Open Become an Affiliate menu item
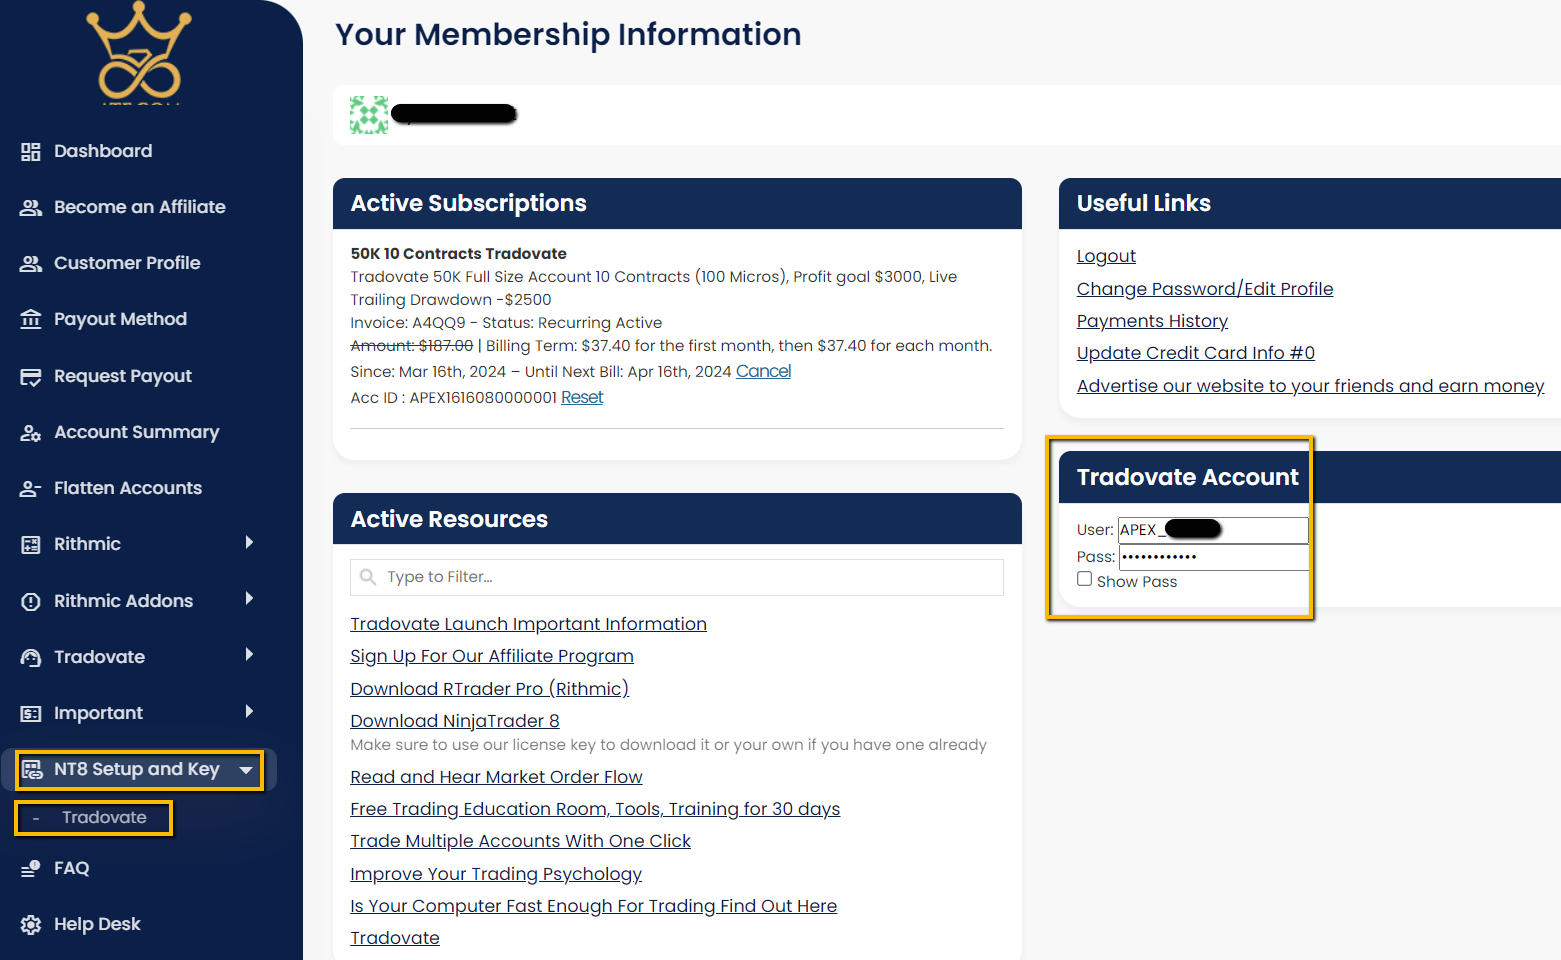 [140, 207]
